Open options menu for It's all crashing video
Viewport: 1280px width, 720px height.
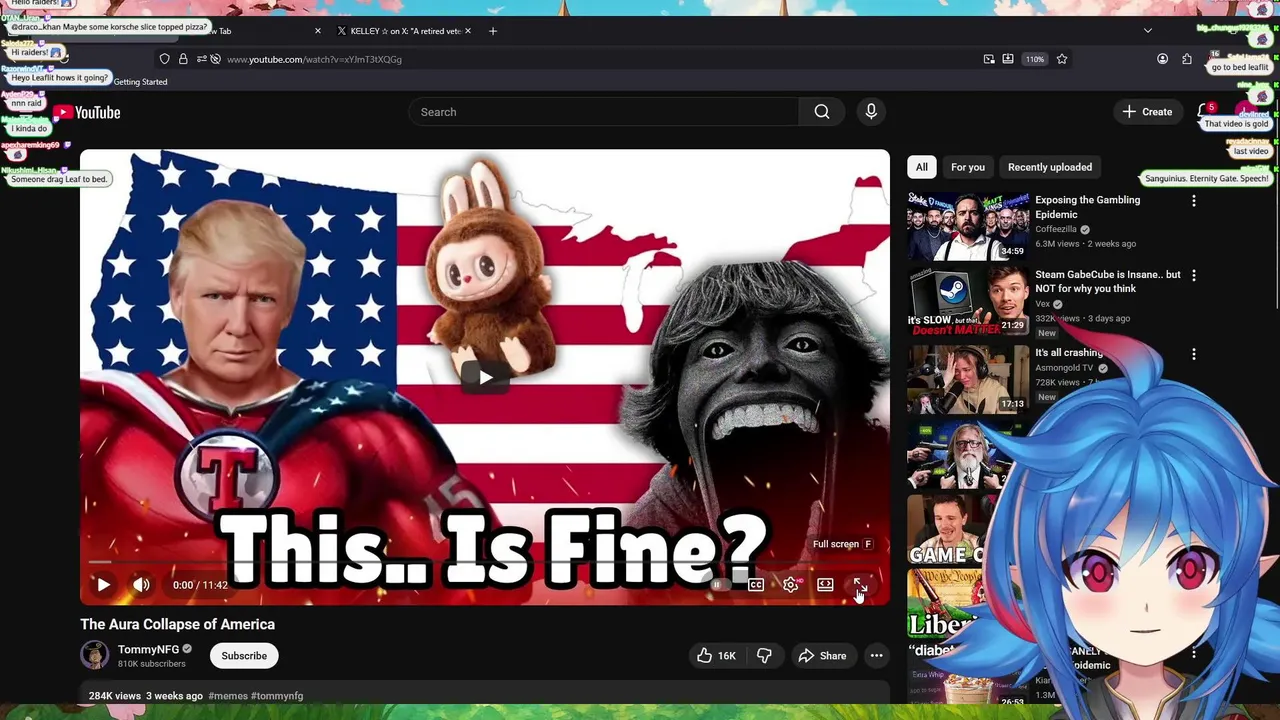(1193, 354)
